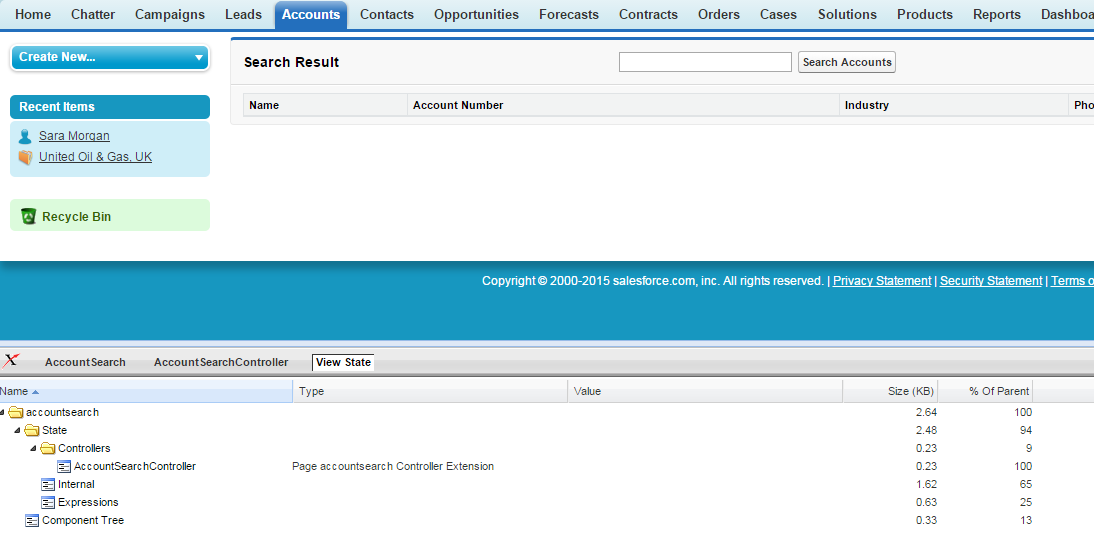Click the account search text field
Image resolution: width=1094 pixels, height=554 pixels.
pyautogui.click(x=705, y=62)
